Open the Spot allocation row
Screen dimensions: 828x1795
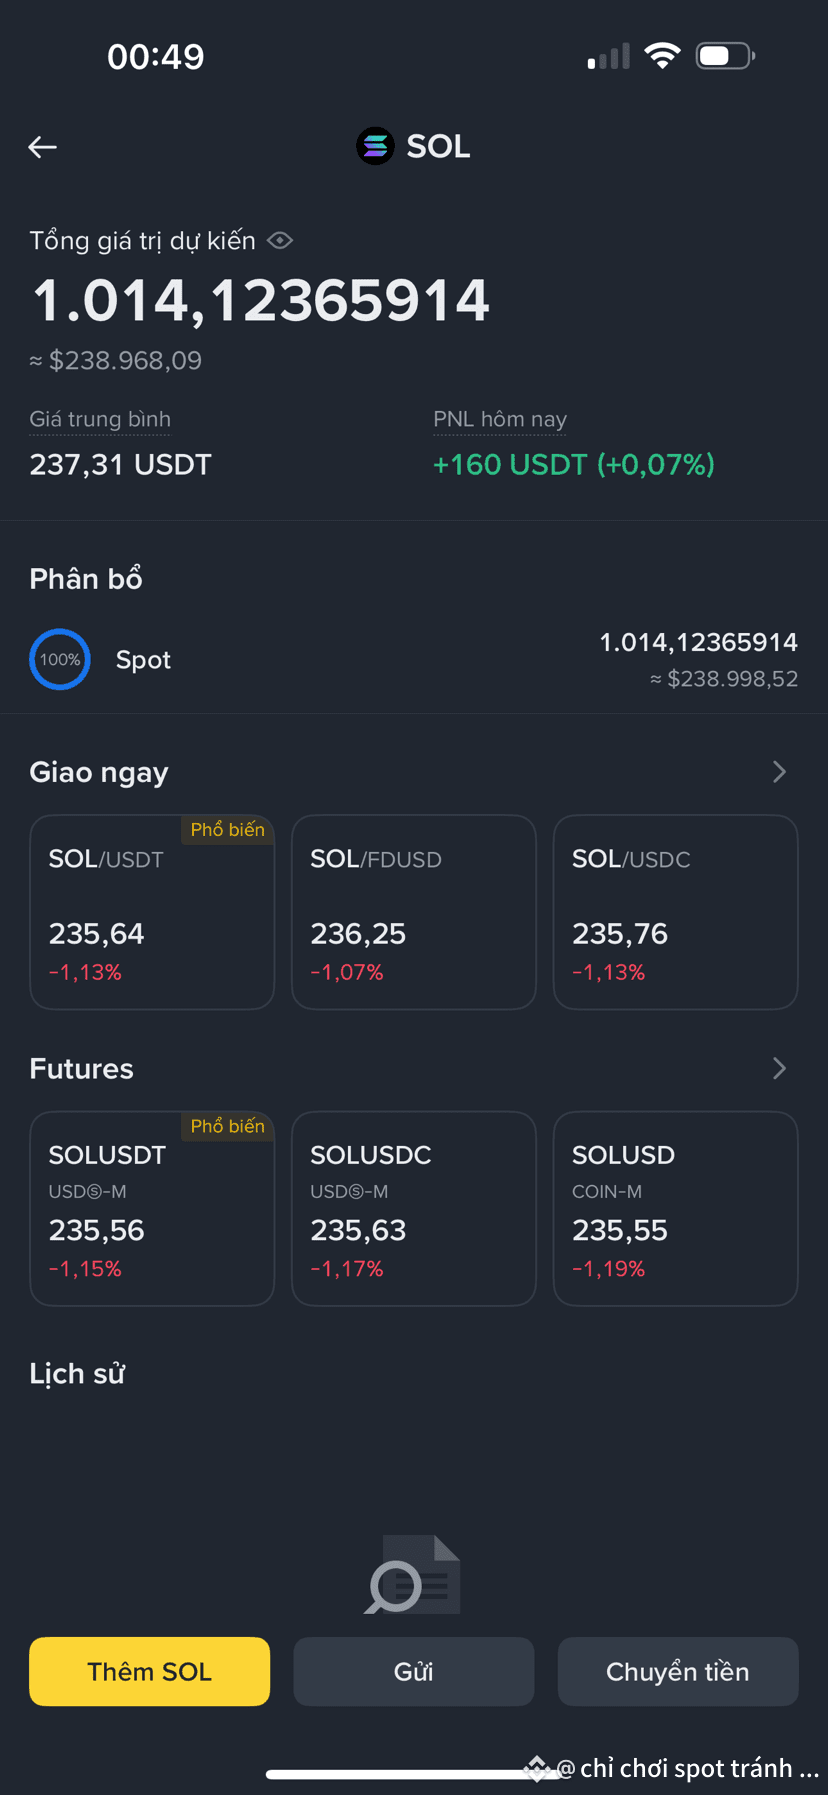point(414,660)
